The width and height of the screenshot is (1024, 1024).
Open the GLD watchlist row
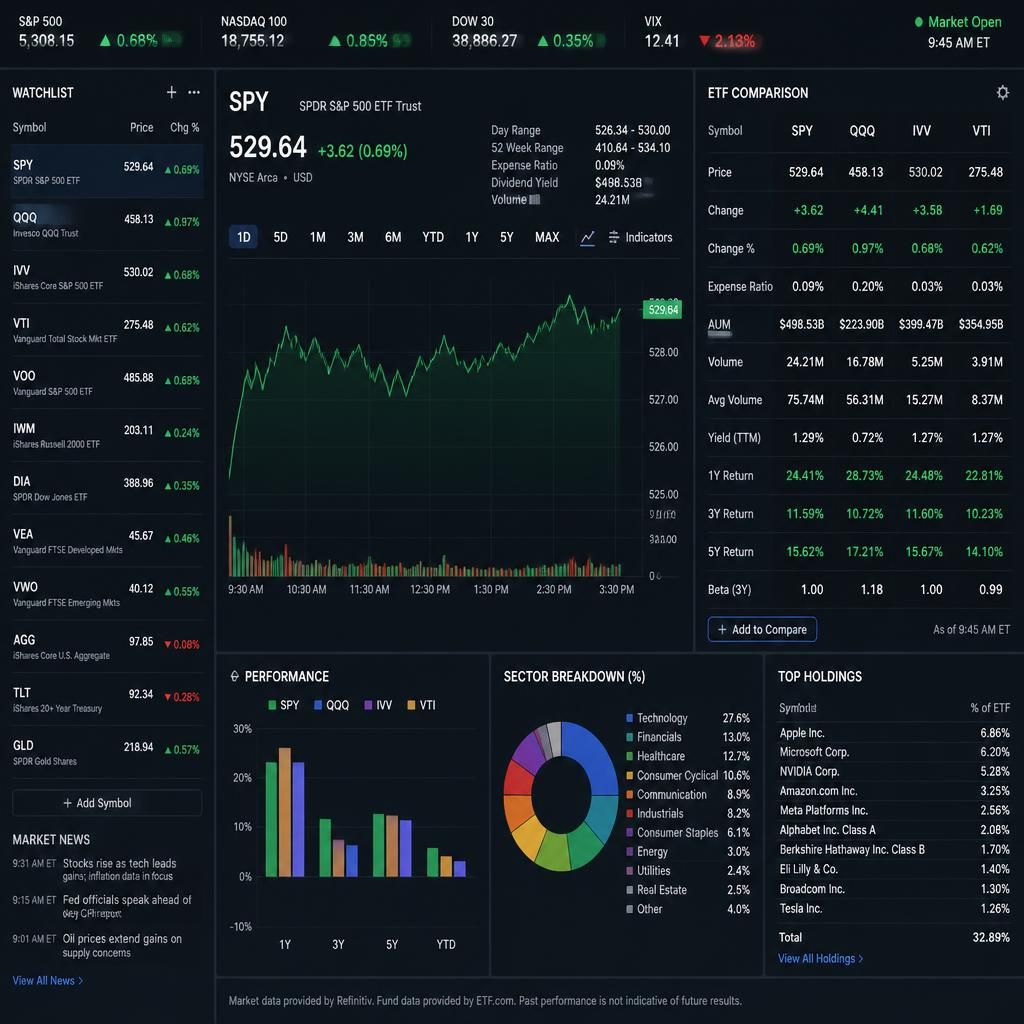[x=107, y=753]
